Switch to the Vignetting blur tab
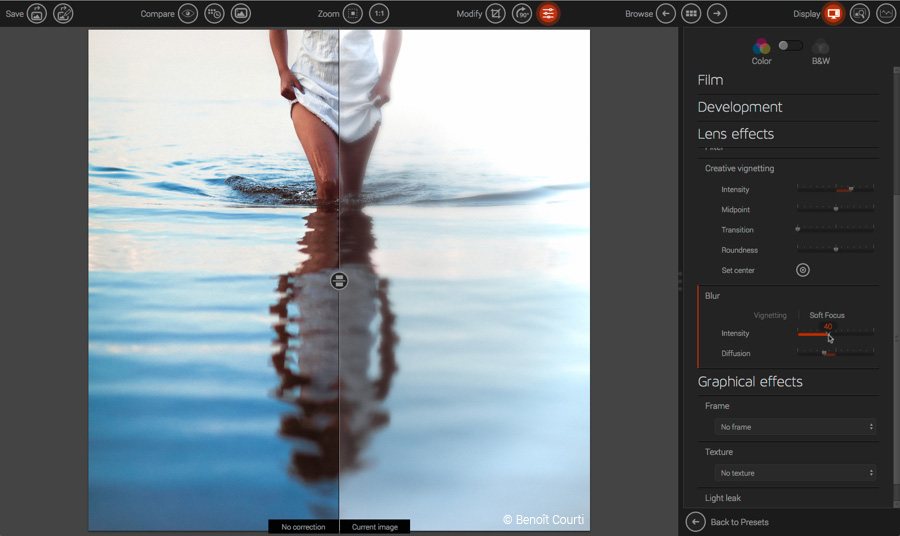The width and height of the screenshot is (900, 536). click(770, 315)
